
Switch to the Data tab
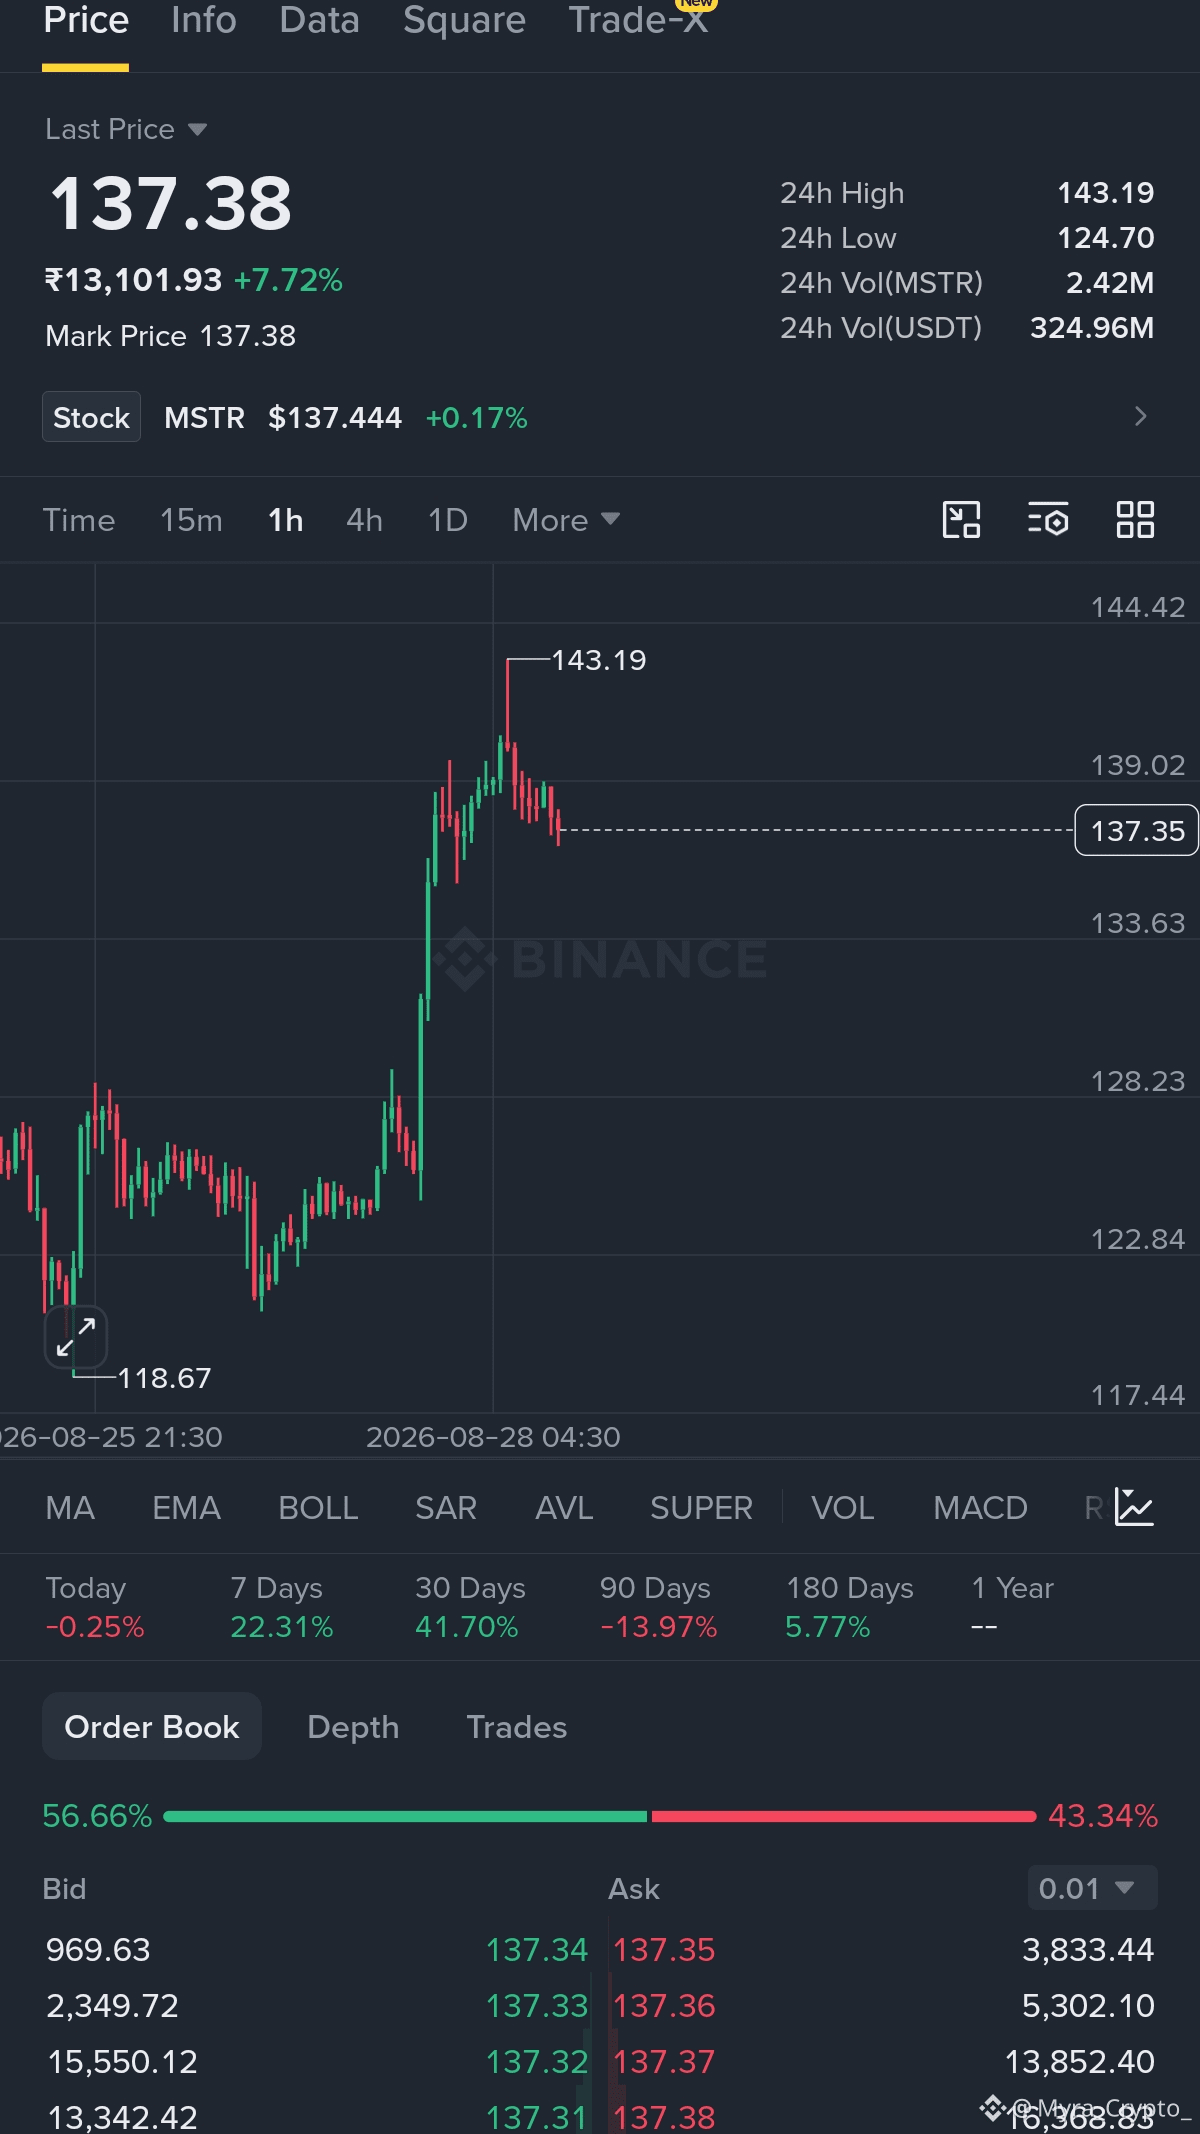click(319, 20)
